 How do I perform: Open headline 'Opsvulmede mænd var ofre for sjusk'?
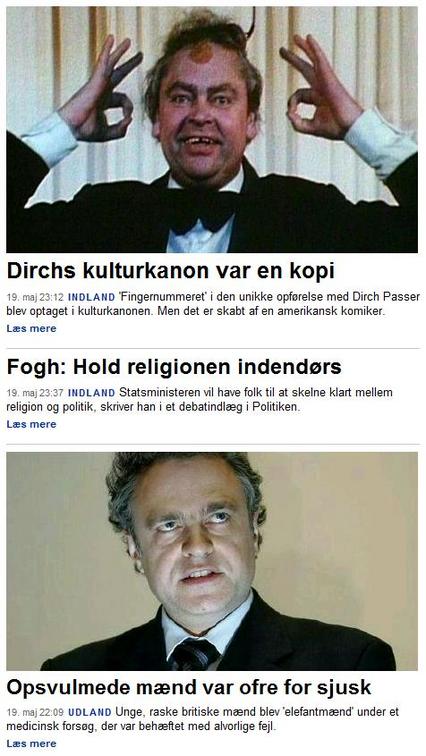[189, 688]
